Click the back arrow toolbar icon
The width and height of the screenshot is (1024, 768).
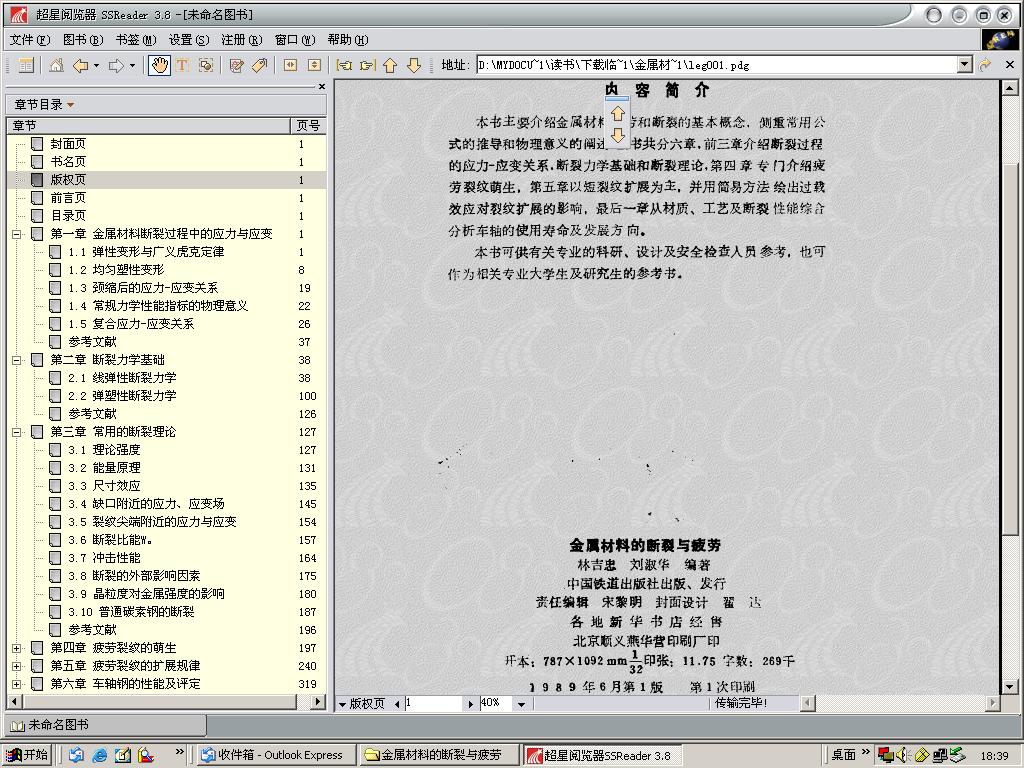click(80, 65)
